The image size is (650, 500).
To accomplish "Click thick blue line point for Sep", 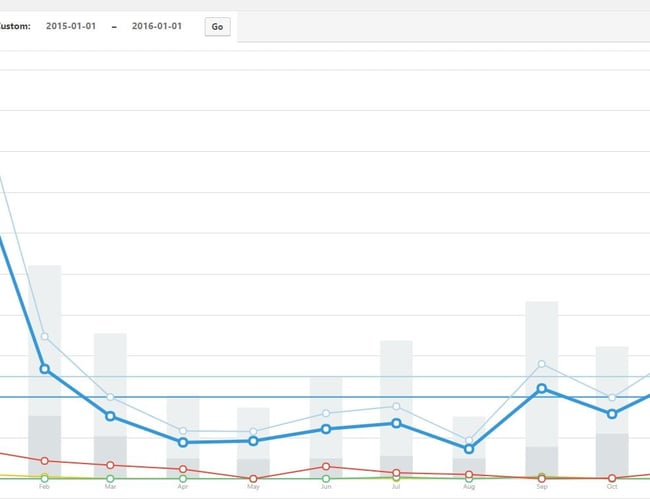I will coord(541,388).
